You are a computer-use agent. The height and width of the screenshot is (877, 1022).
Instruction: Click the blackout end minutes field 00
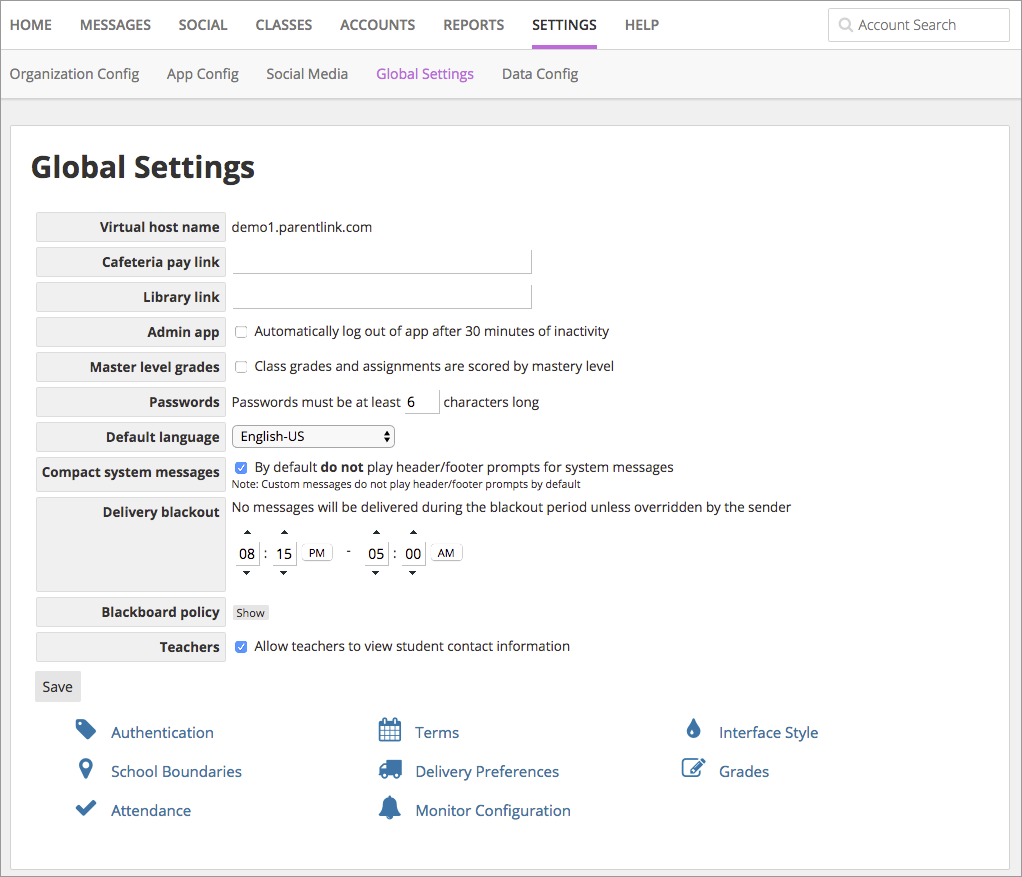[x=413, y=554]
